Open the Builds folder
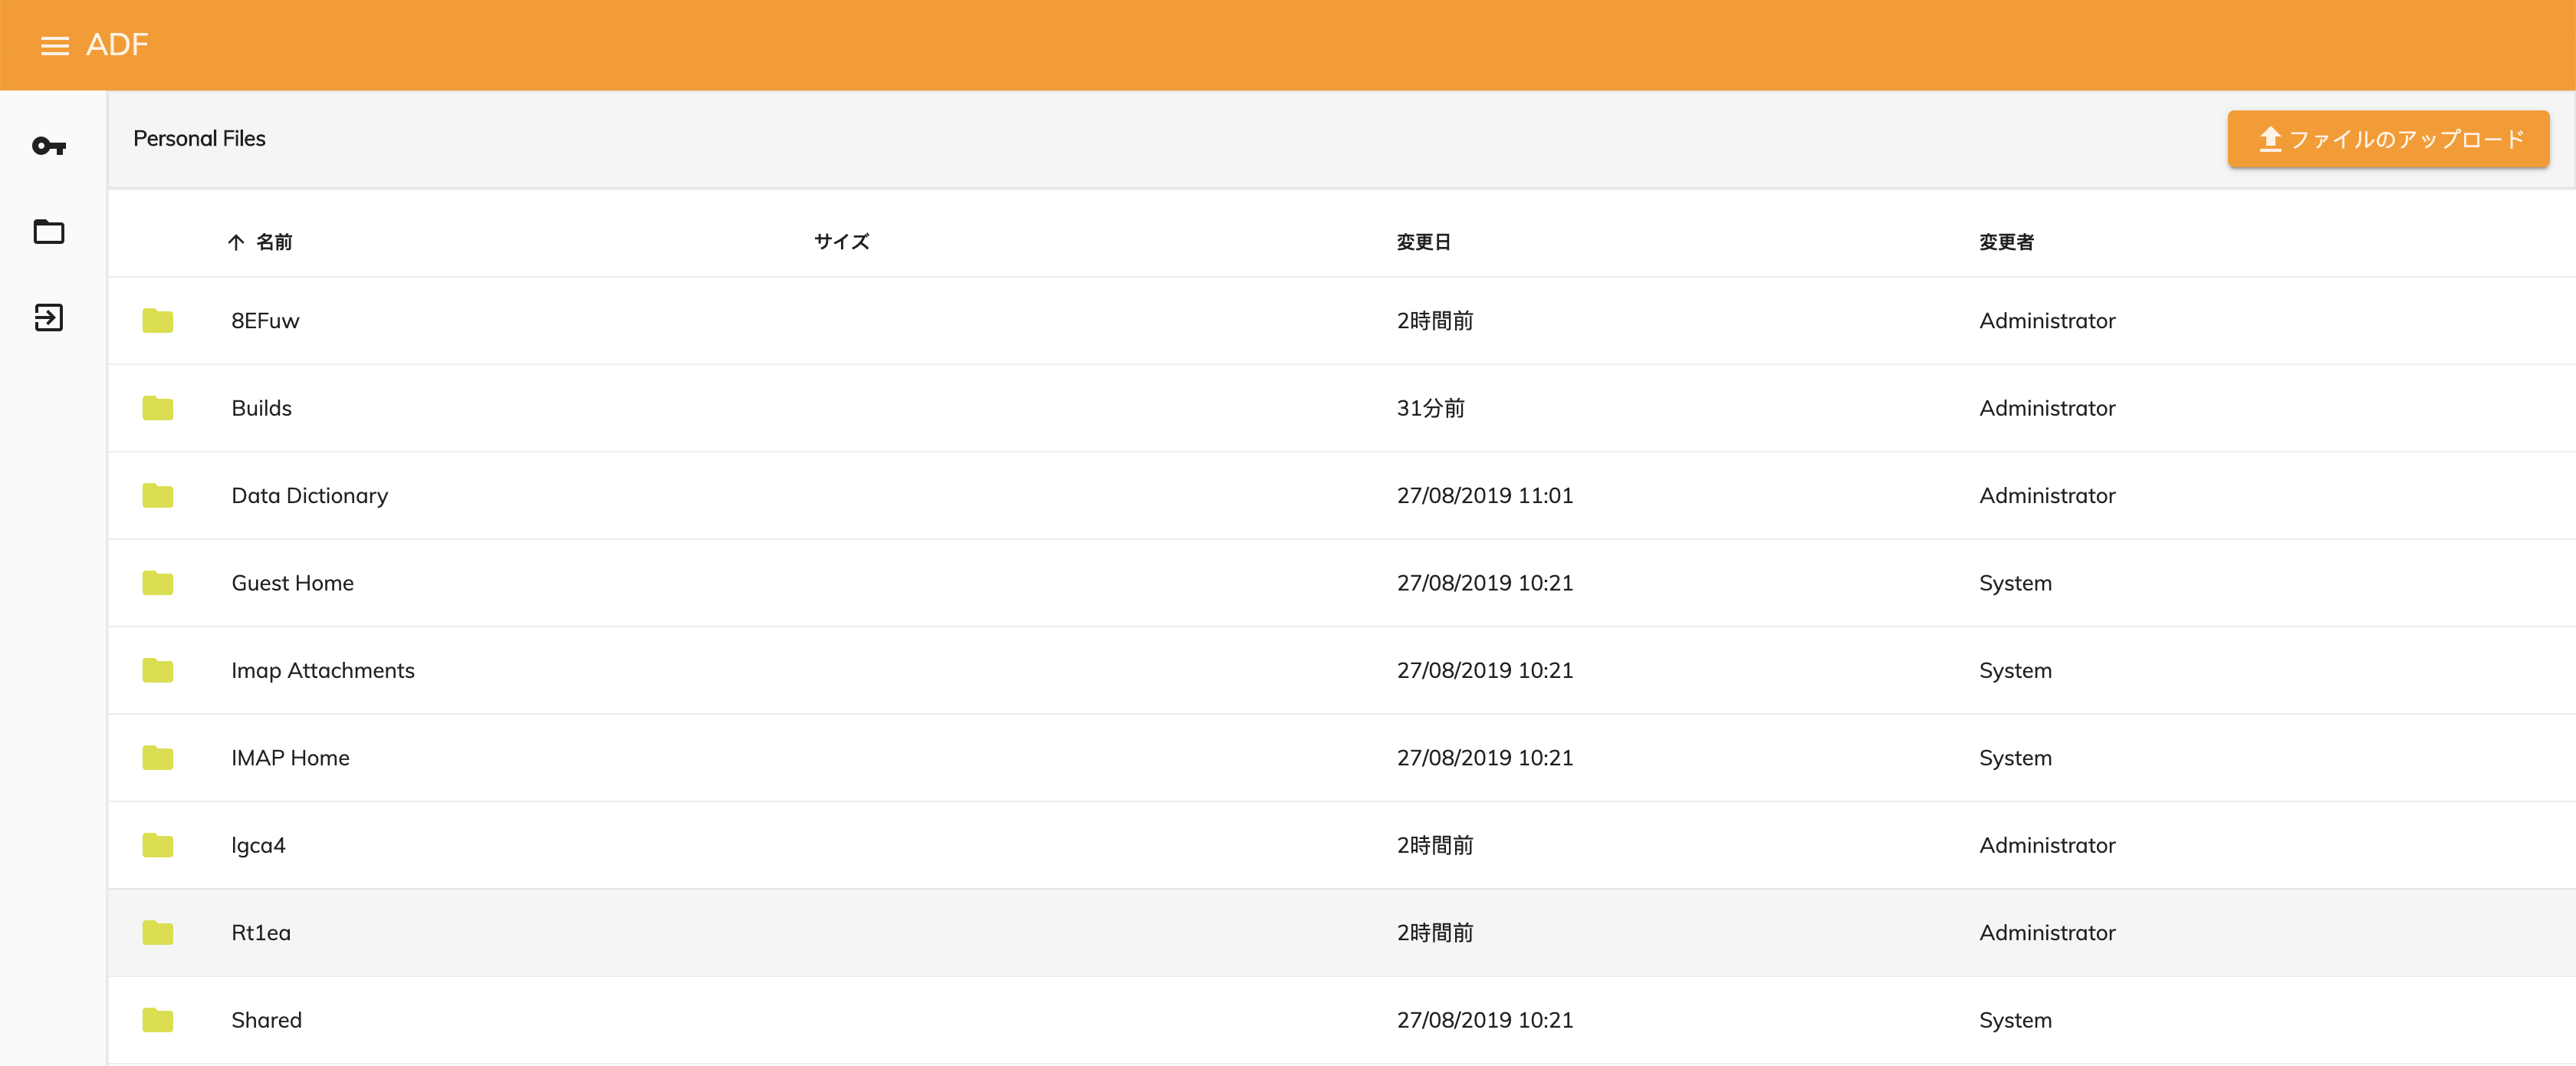 coord(261,408)
